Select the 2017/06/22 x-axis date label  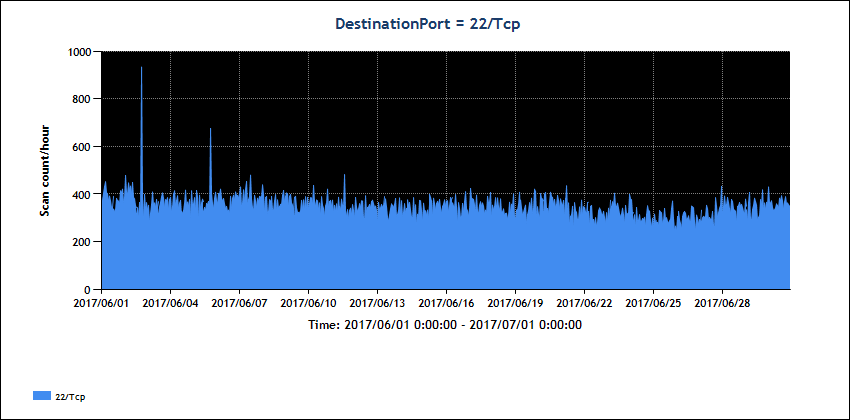[x=585, y=303]
